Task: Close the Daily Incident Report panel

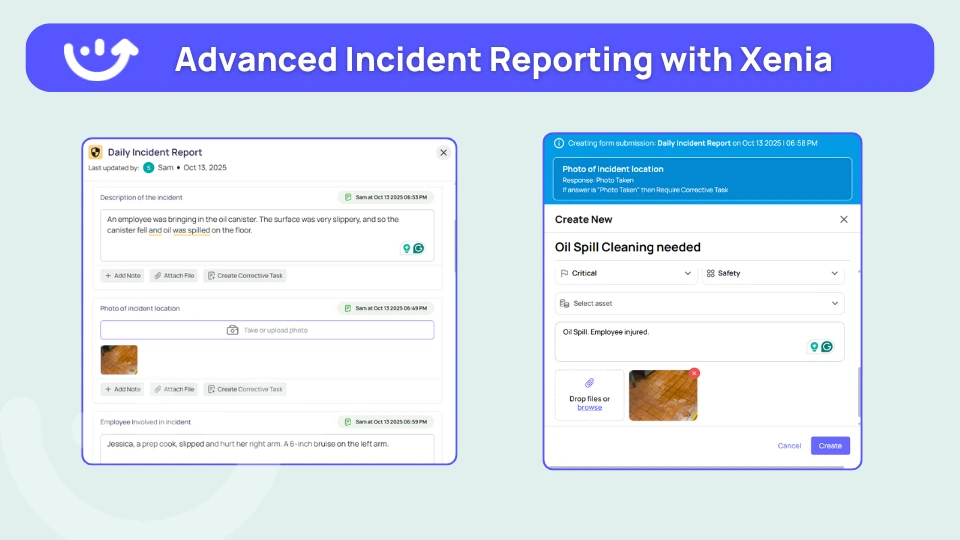Action: tap(443, 152)
